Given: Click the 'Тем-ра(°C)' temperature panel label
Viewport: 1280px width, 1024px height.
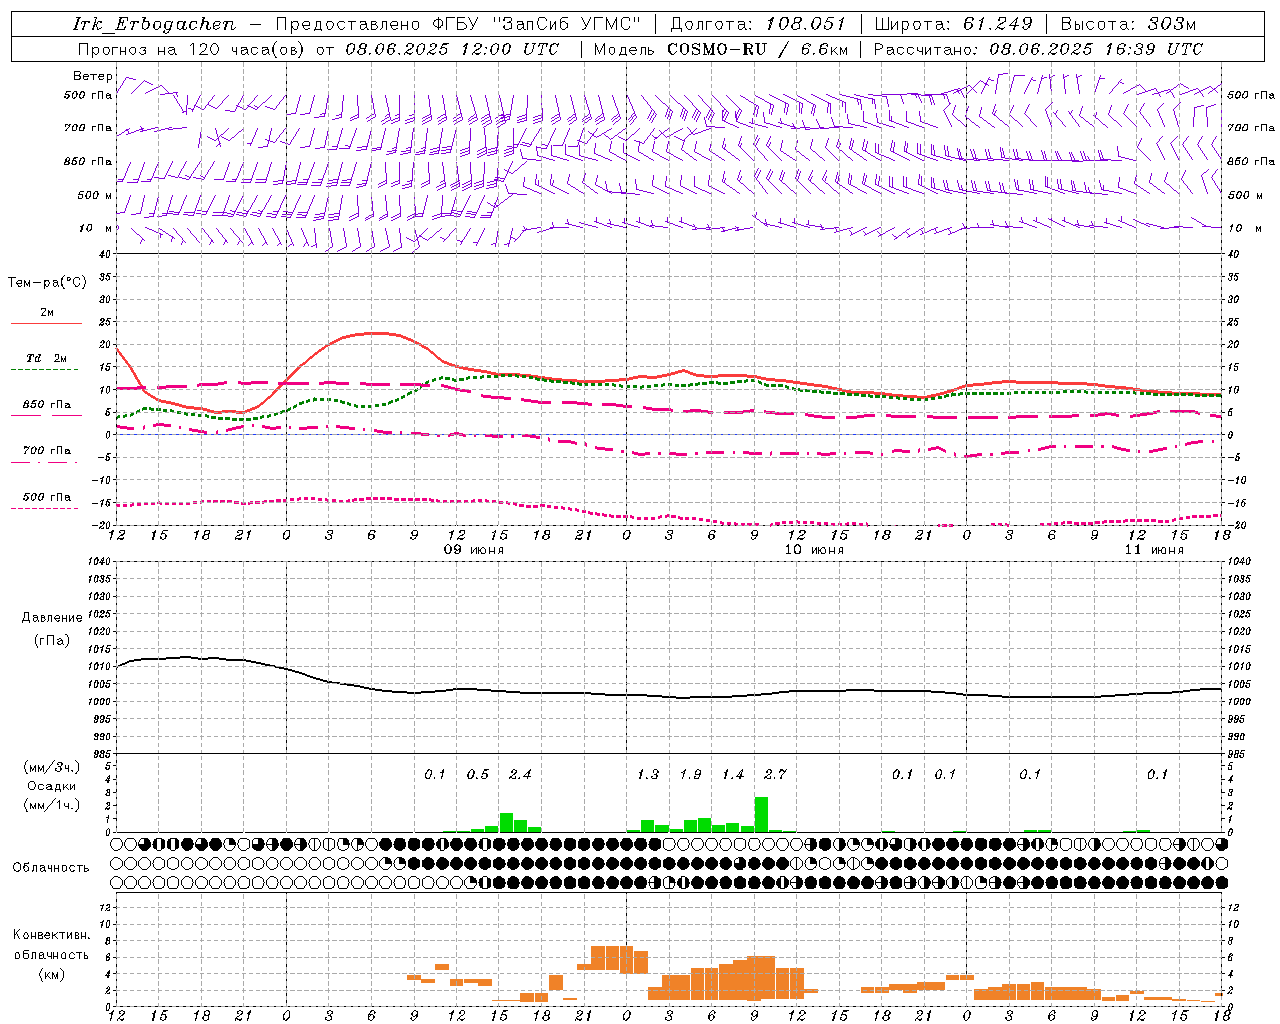Looking at the screenshot, I should 47,283.
